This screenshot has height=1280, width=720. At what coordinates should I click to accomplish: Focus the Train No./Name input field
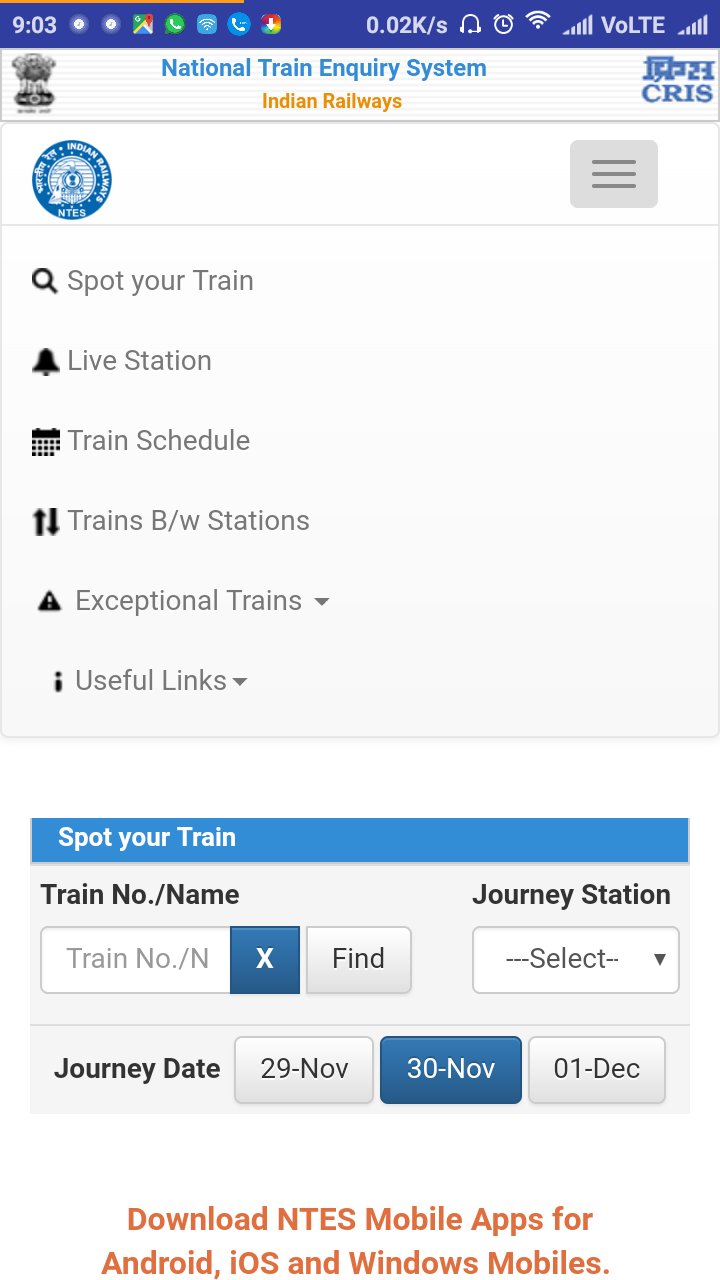coord(137,959)
